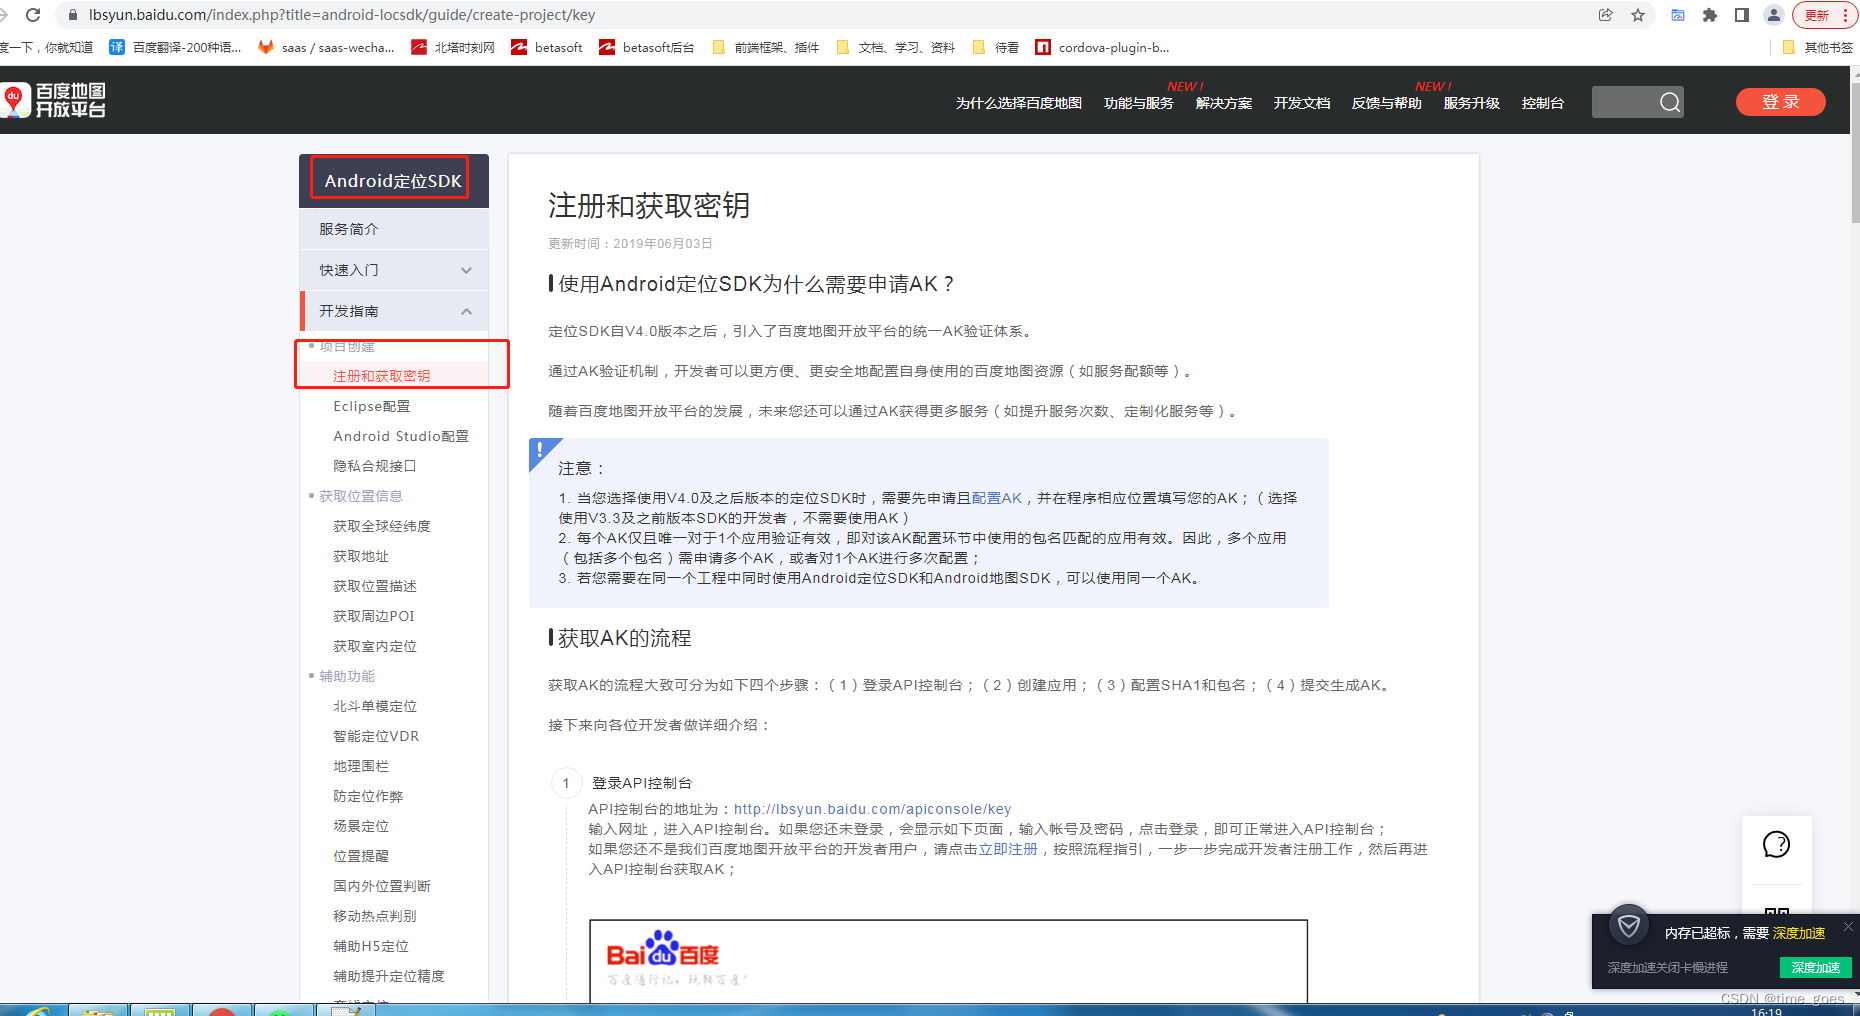The image size is (1860, 1016).
Task: Open the 其他书签 bookmark folder
Action: (1818, 47)
